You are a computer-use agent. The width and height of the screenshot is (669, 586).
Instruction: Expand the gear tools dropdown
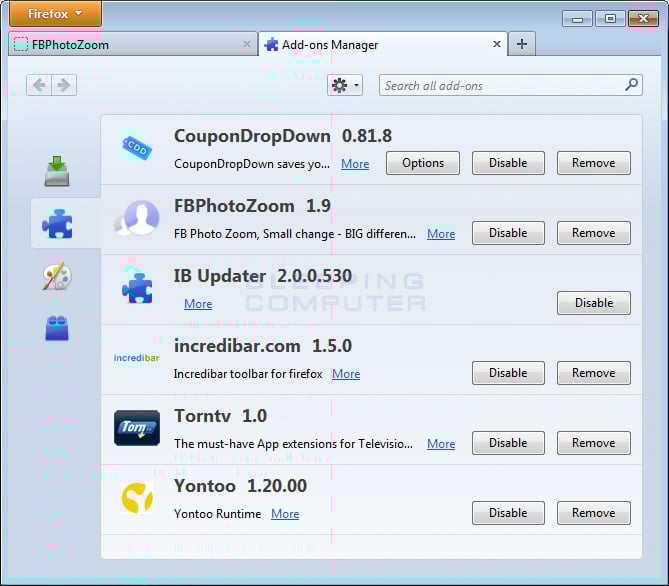point(345,85)
